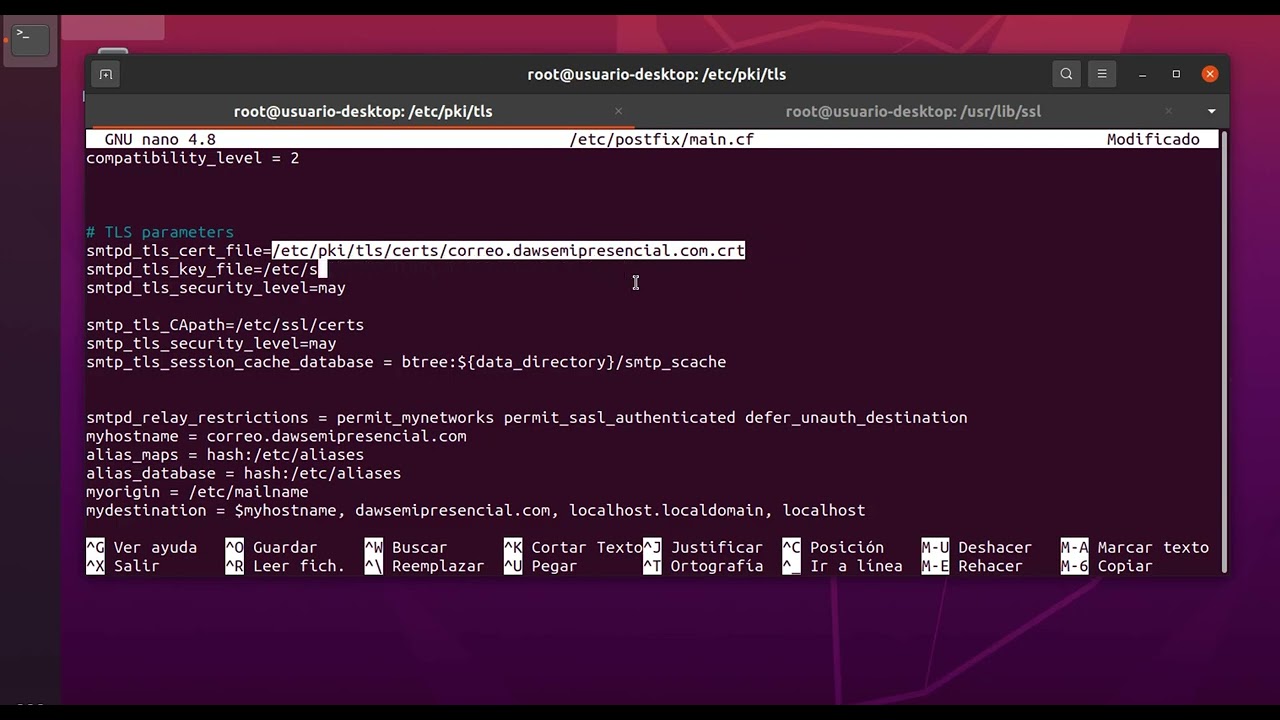
Task: Click the ^O Guardar shortcut
Action: [x=271, y=547]
